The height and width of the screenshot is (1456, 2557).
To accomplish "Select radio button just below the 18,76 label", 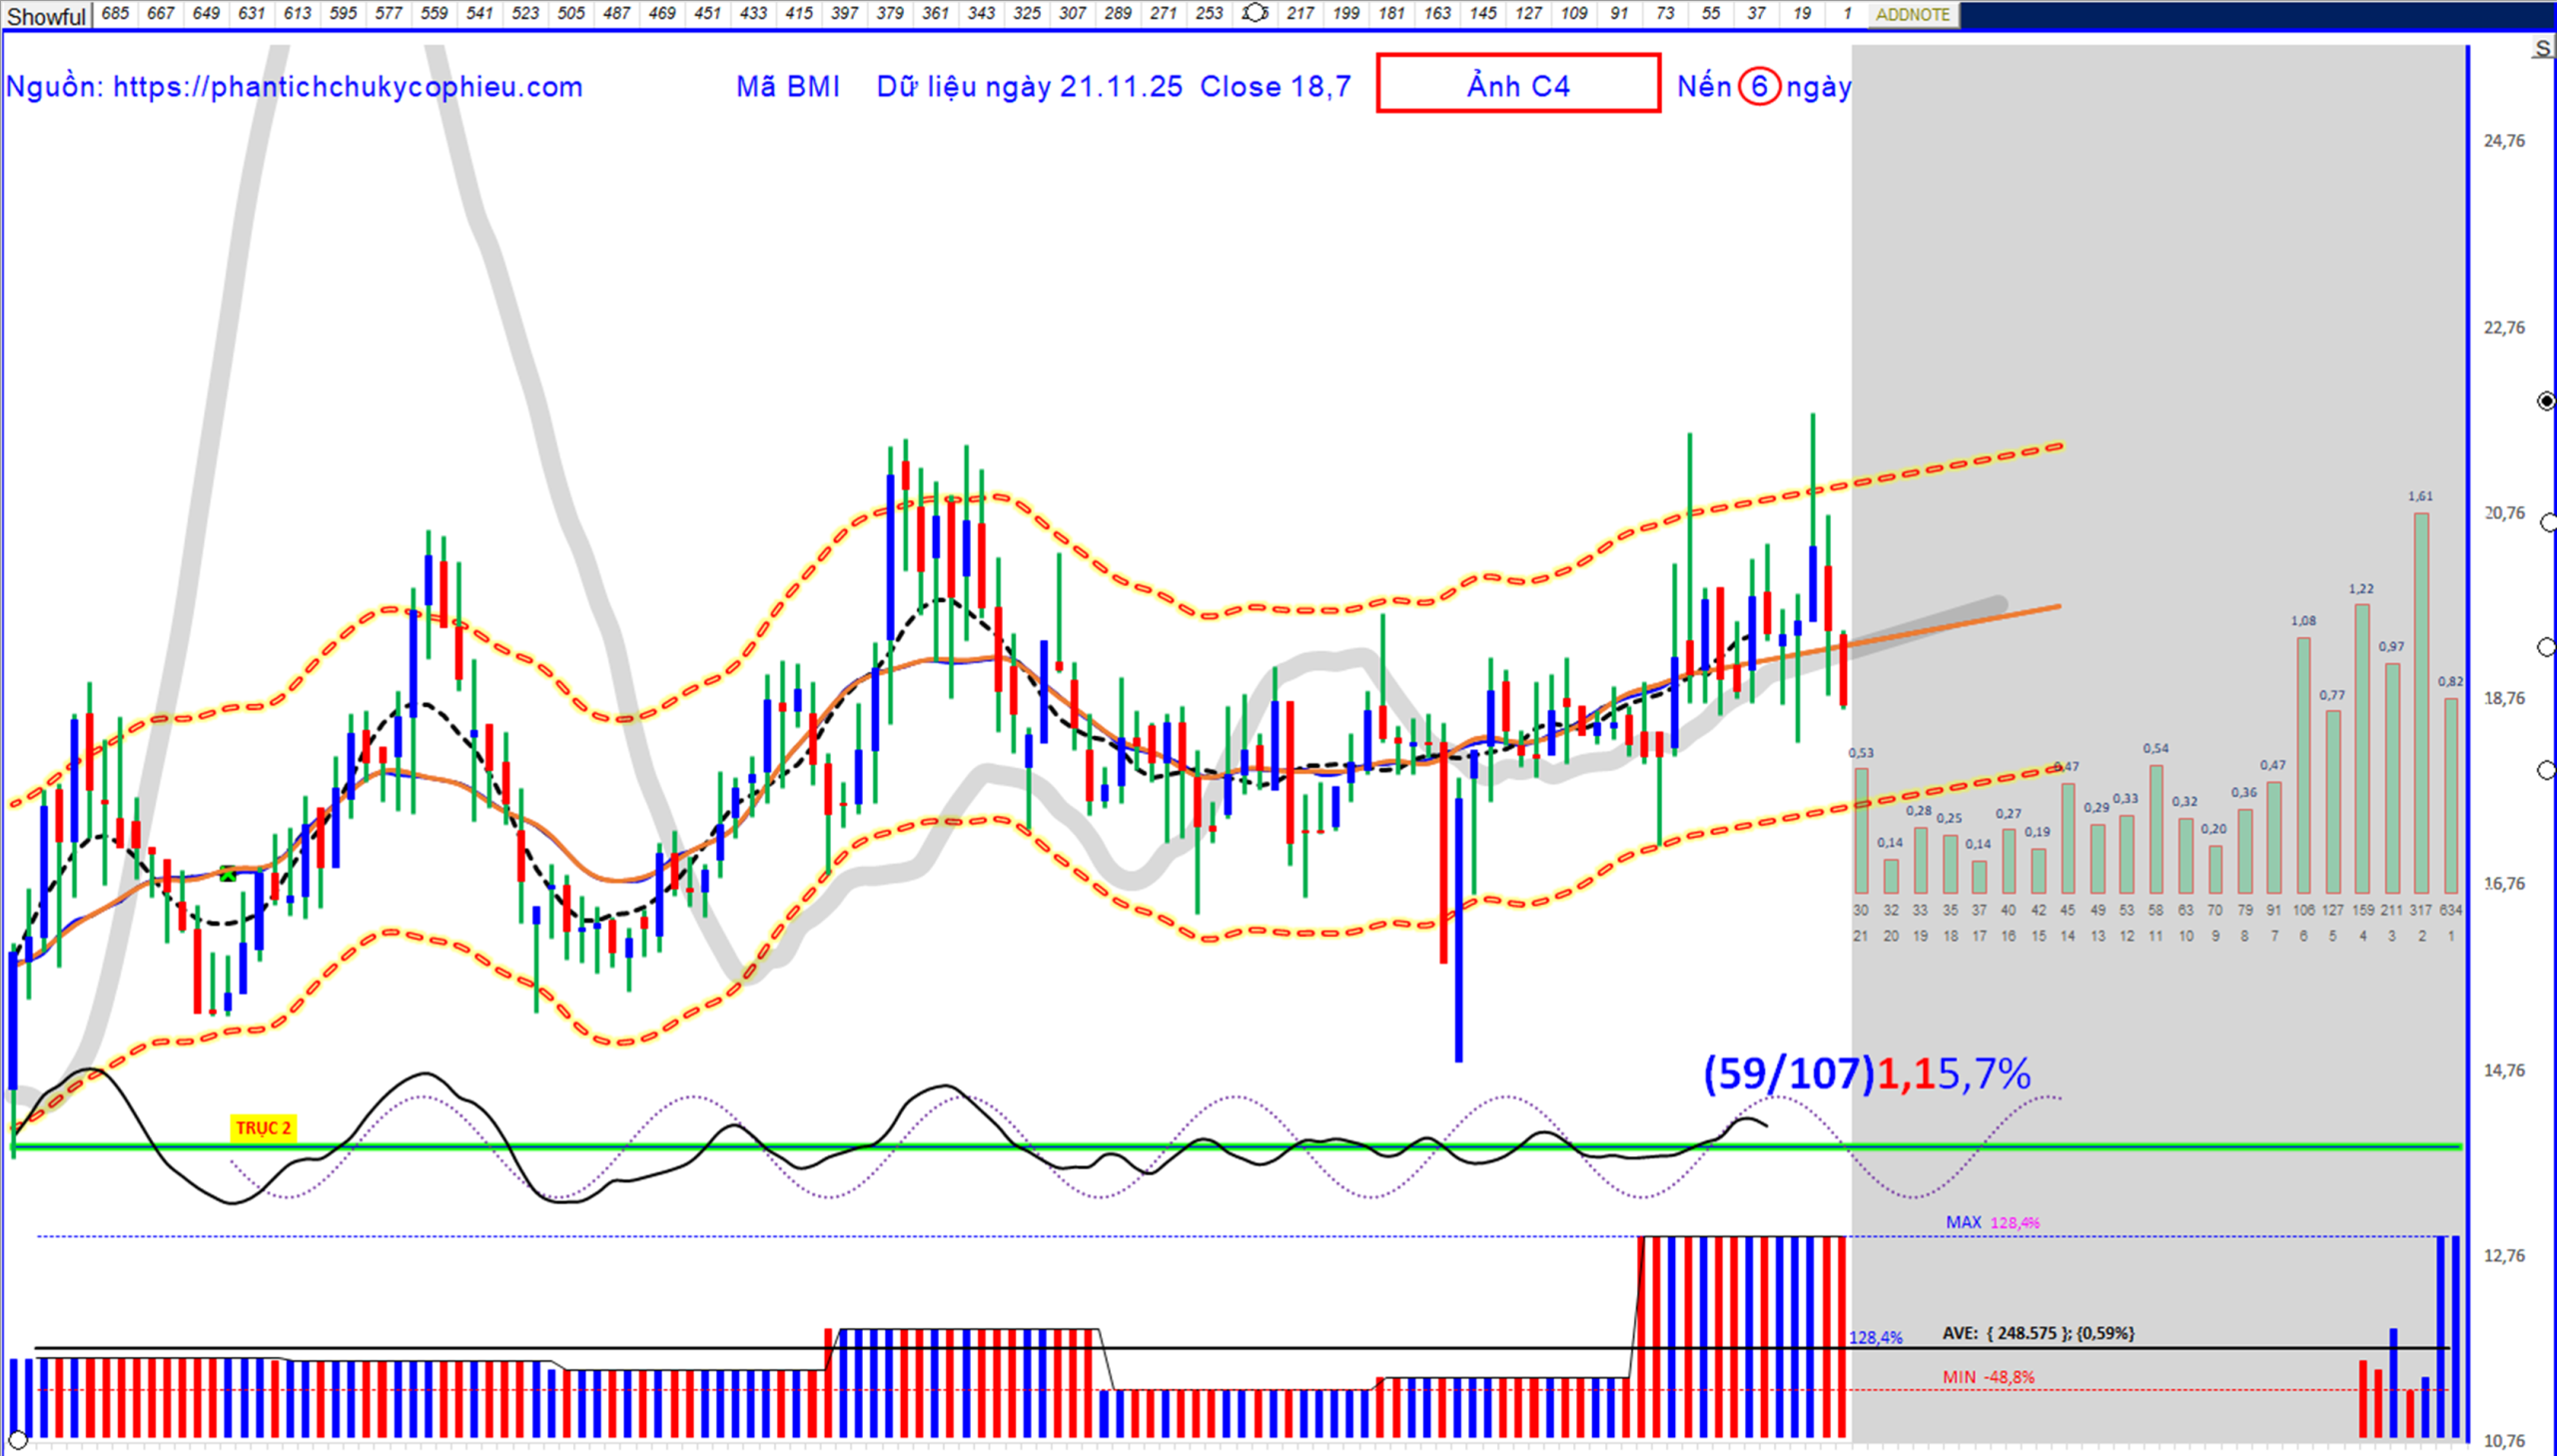I will point(2546,769).
